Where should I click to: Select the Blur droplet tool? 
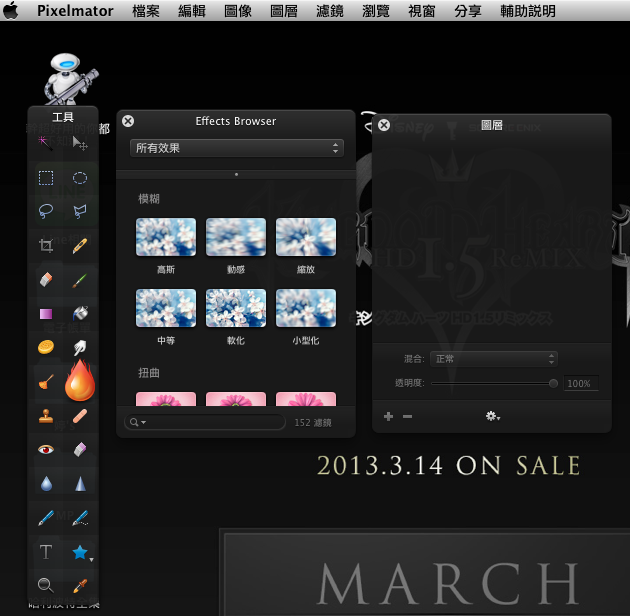pyautogui.click(x=46, y=483)
